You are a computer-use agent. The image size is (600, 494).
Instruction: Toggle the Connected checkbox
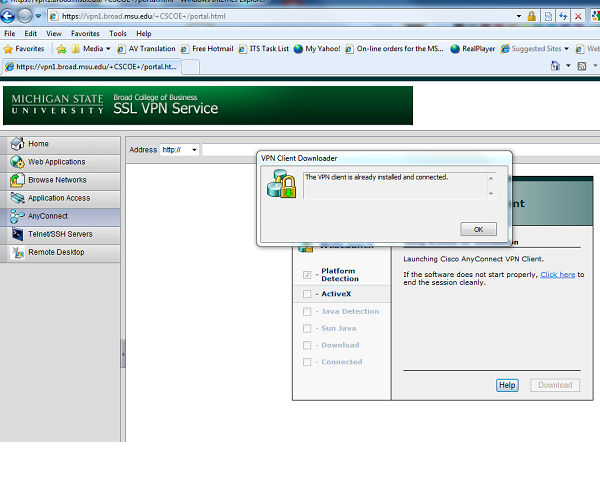pyautogui.click(x=307, y=362)
